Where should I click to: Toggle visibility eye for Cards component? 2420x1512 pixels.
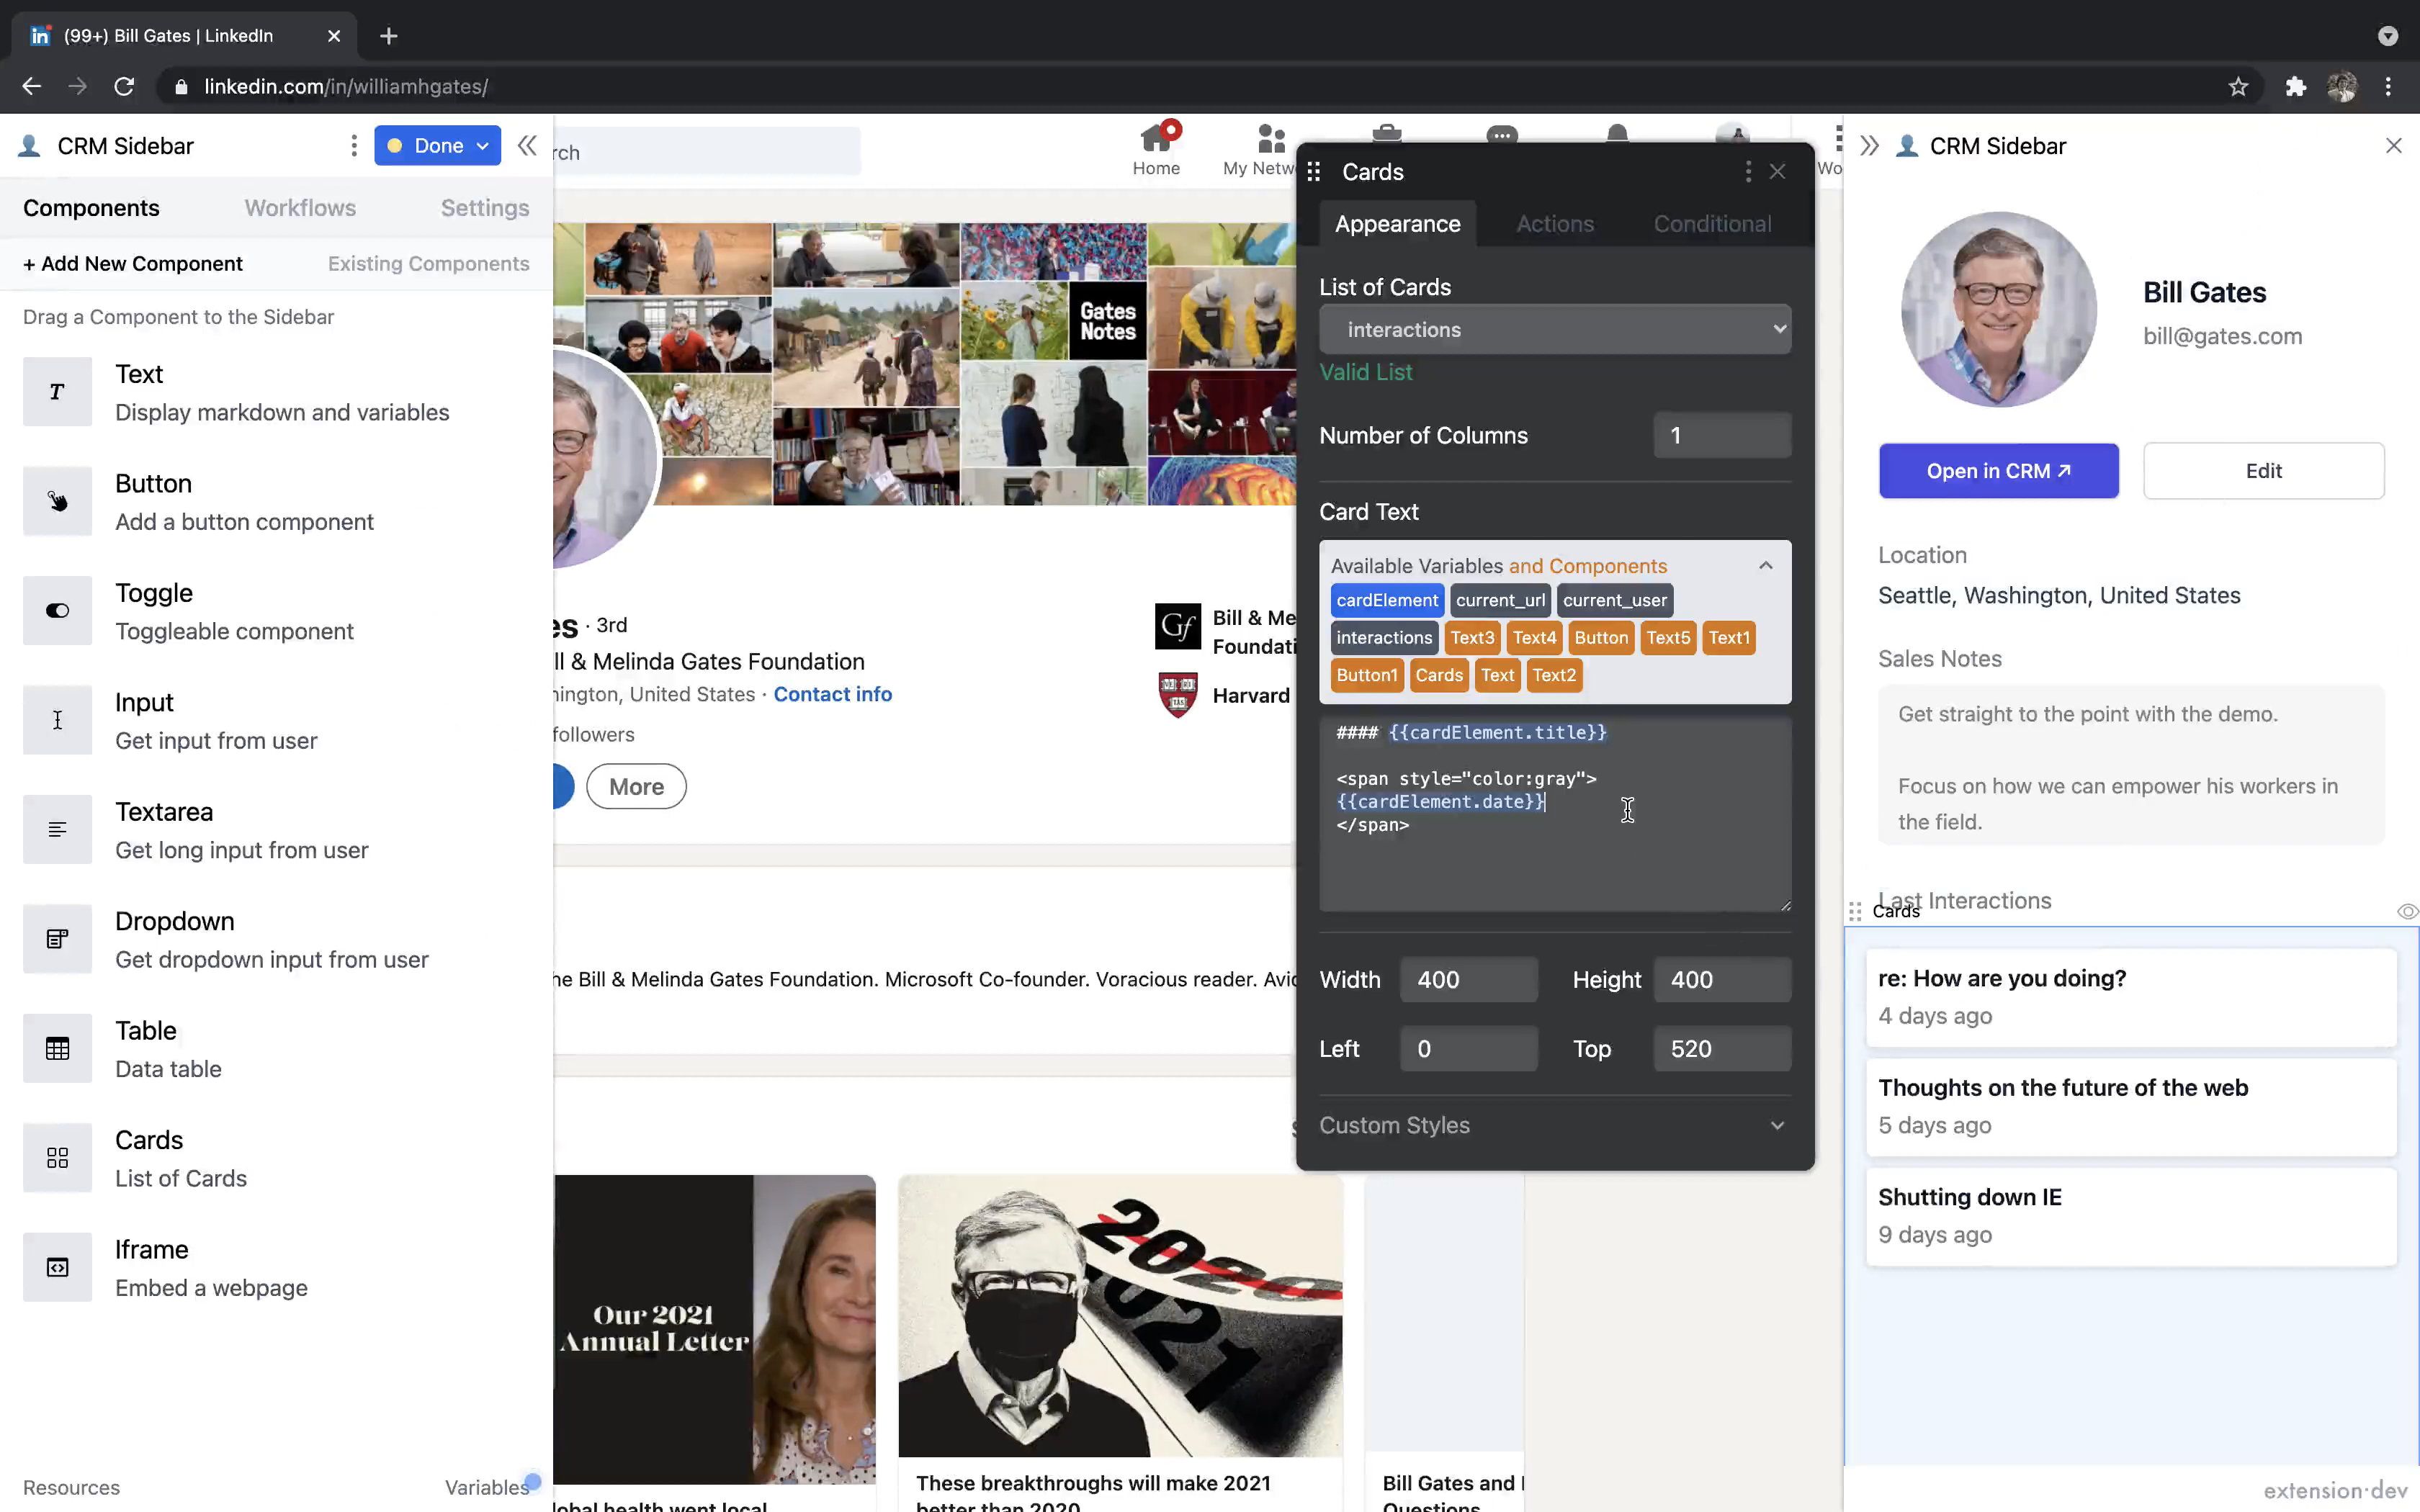point(2407,911)
